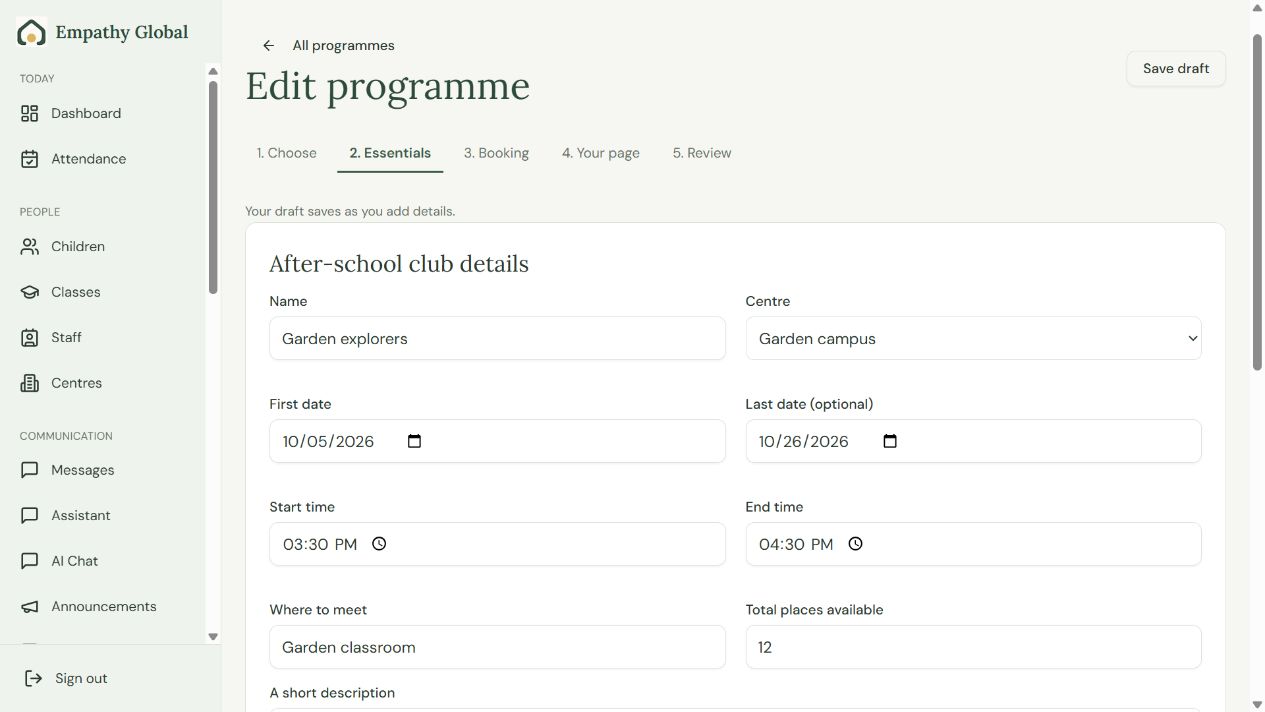Open the Attendance sidebar label

(89, 159)
